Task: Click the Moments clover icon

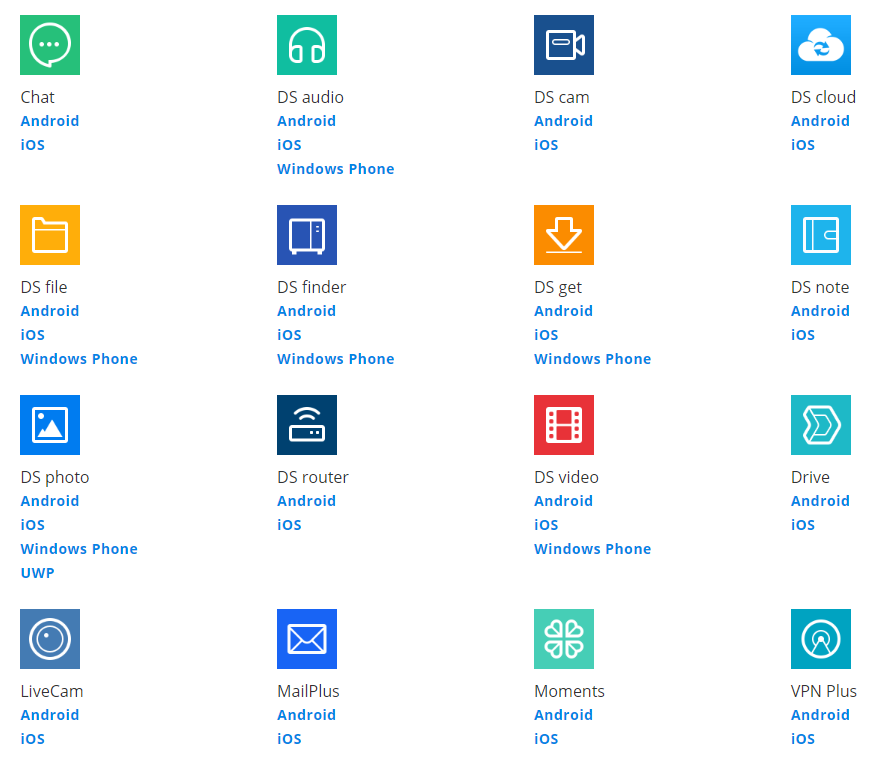Action: tap(564, 639)
